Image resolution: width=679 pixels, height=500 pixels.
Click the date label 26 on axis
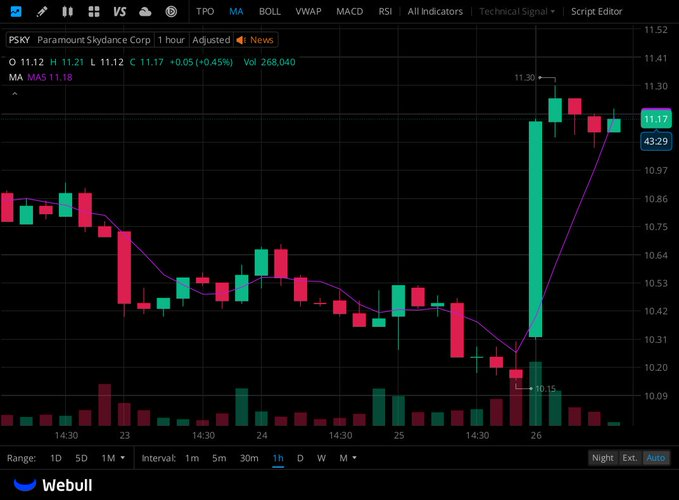click(x=536, y=435)
